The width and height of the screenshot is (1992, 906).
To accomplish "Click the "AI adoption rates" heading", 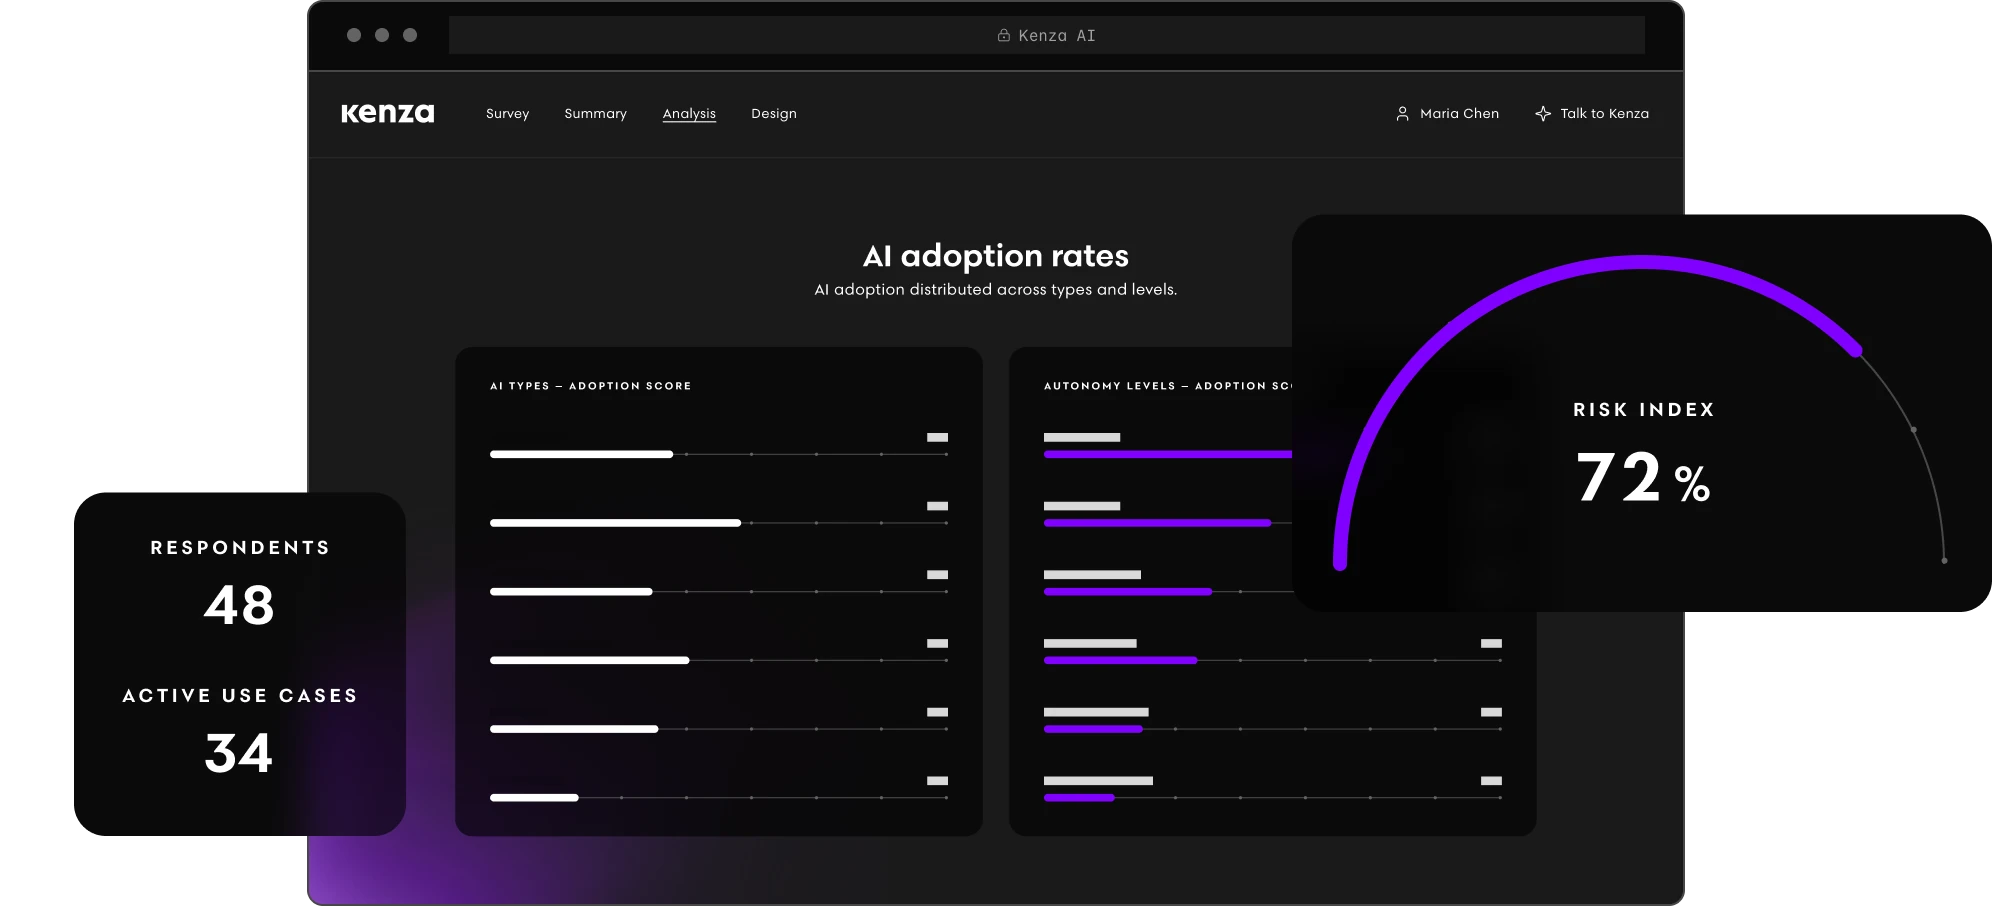I will (996, 256).
